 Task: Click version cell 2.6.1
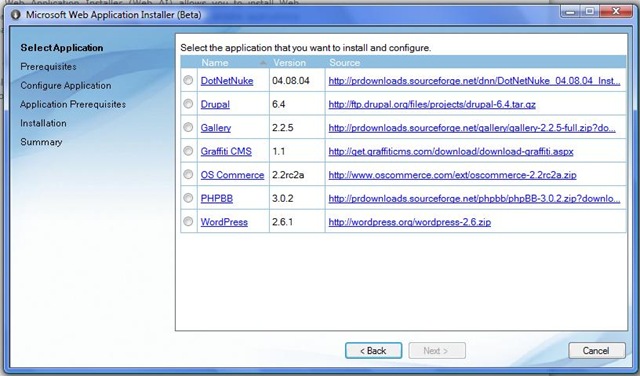tap(297, 222)
